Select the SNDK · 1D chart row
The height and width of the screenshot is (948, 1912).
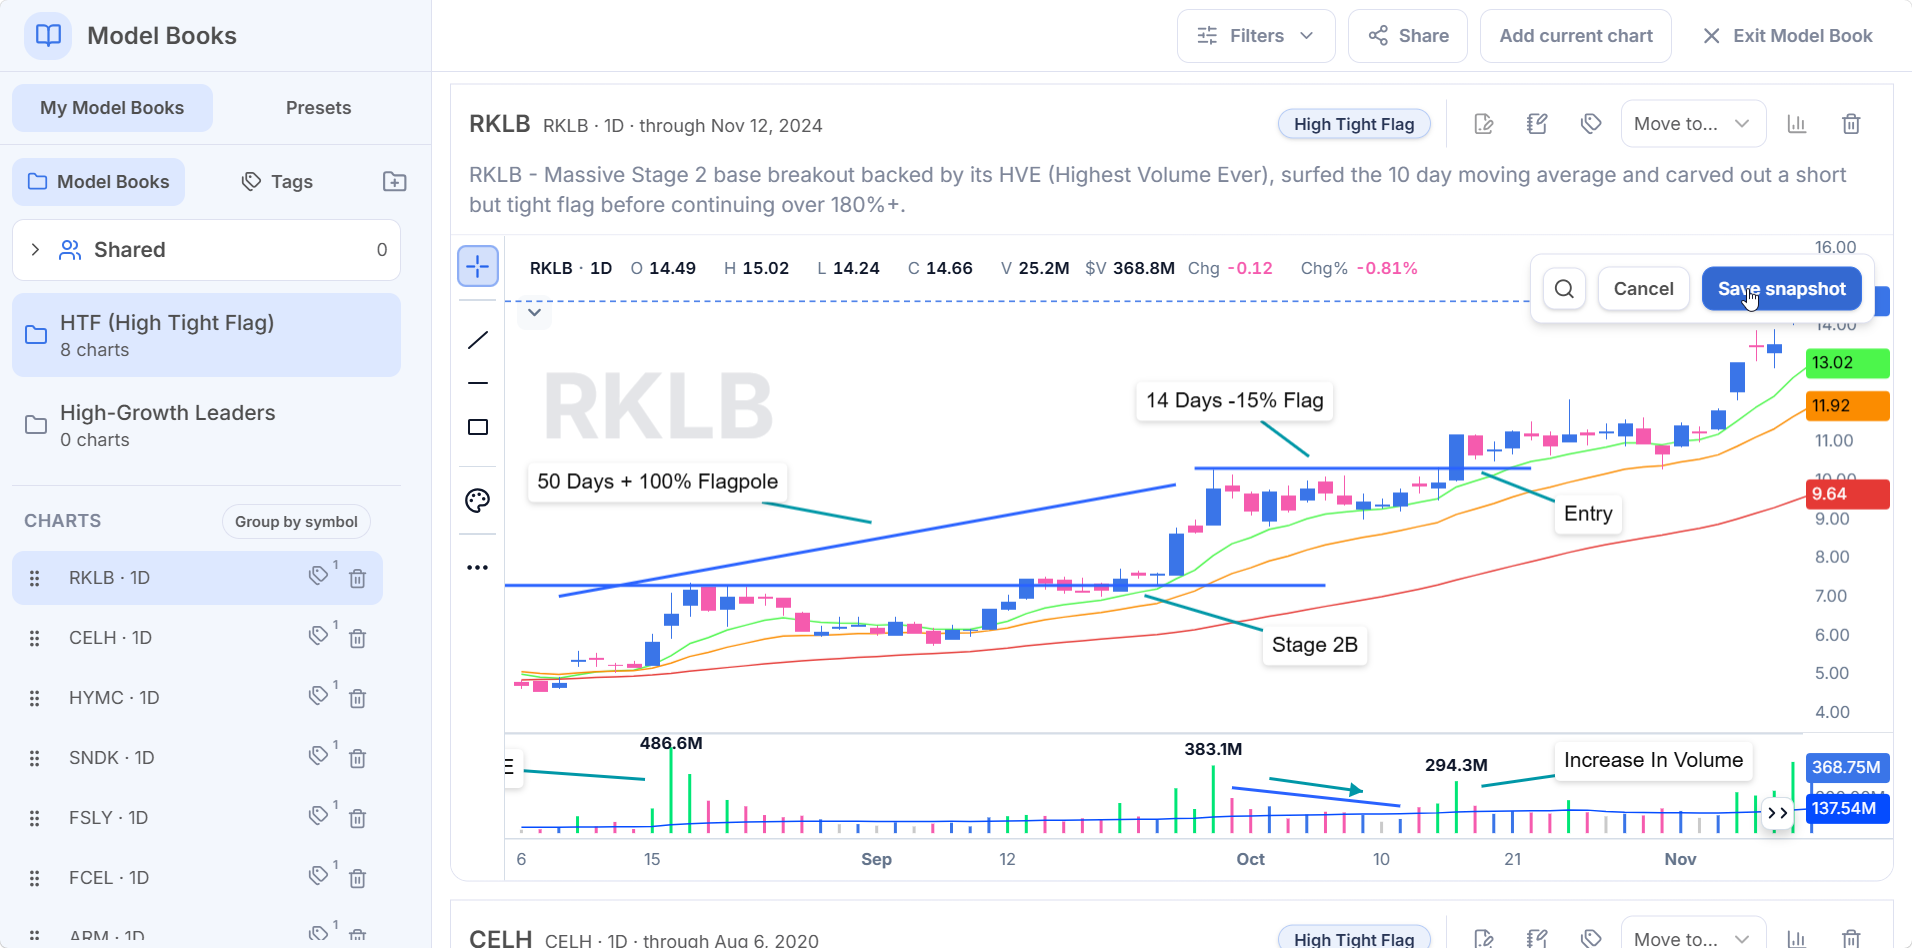[x=197, y=758]
